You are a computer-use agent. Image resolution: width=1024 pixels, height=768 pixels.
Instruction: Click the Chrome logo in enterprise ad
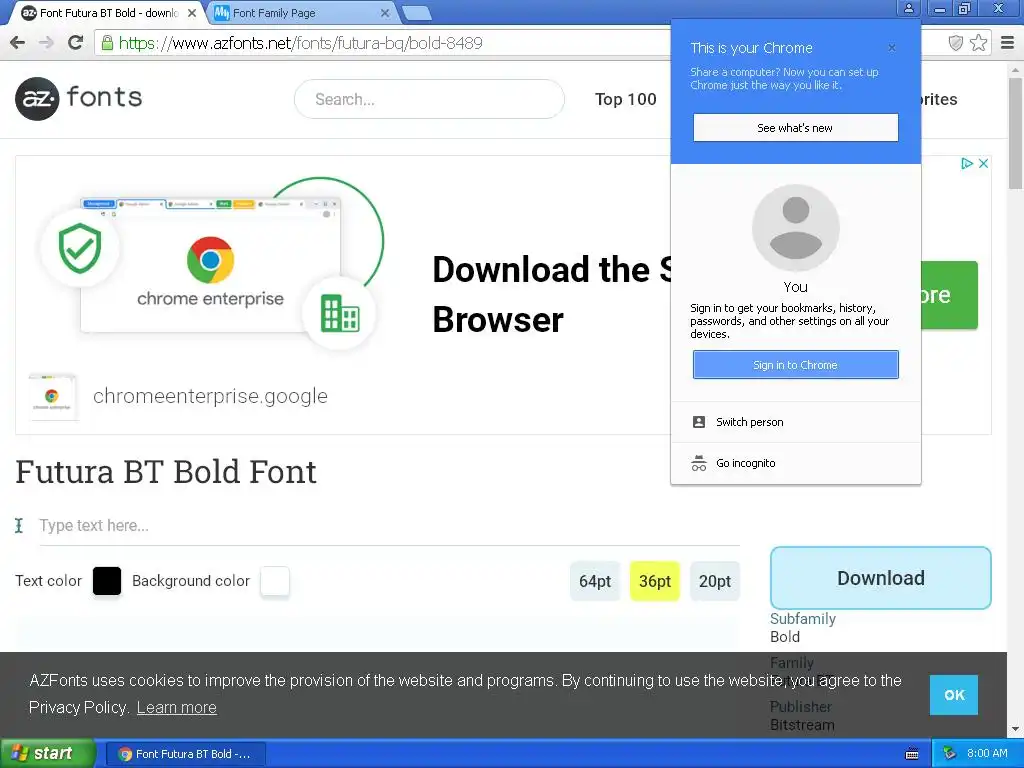tap(210, 259)
